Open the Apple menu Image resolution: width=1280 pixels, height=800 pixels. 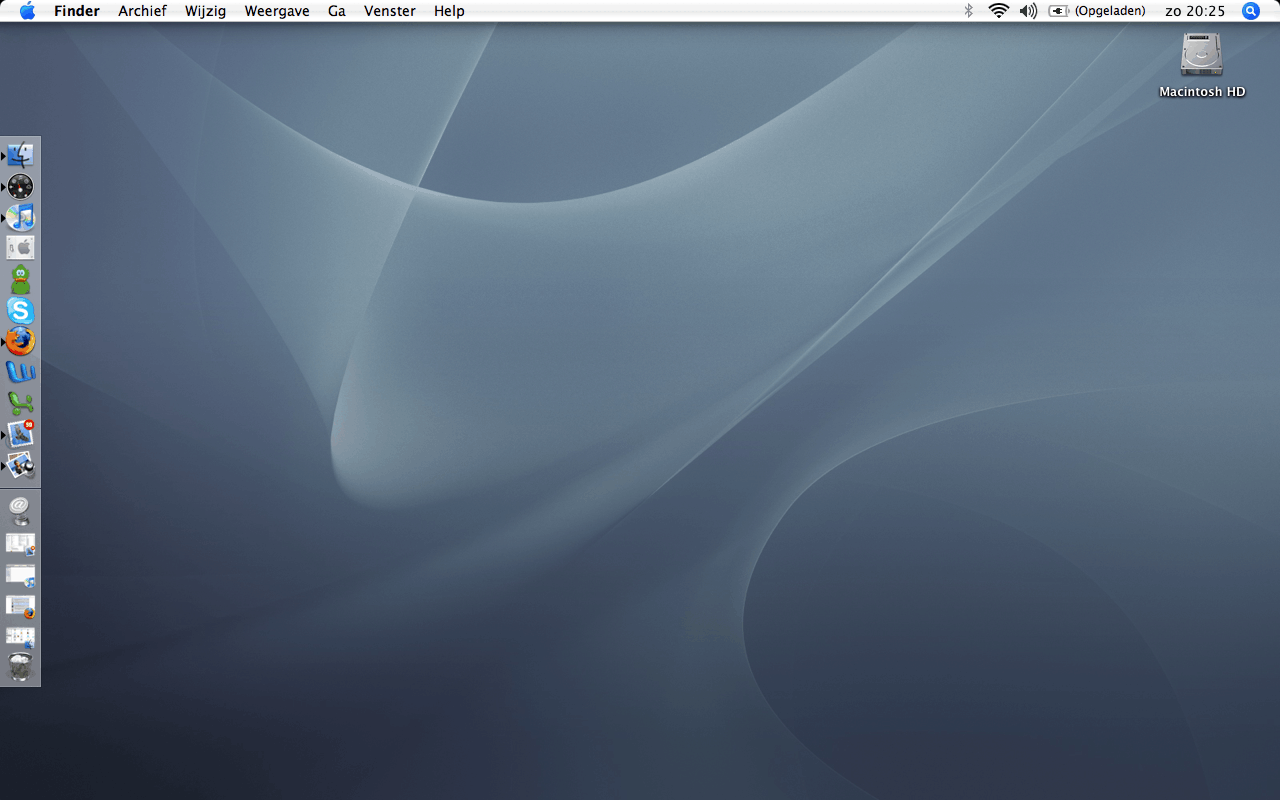[x=27, y=11]
